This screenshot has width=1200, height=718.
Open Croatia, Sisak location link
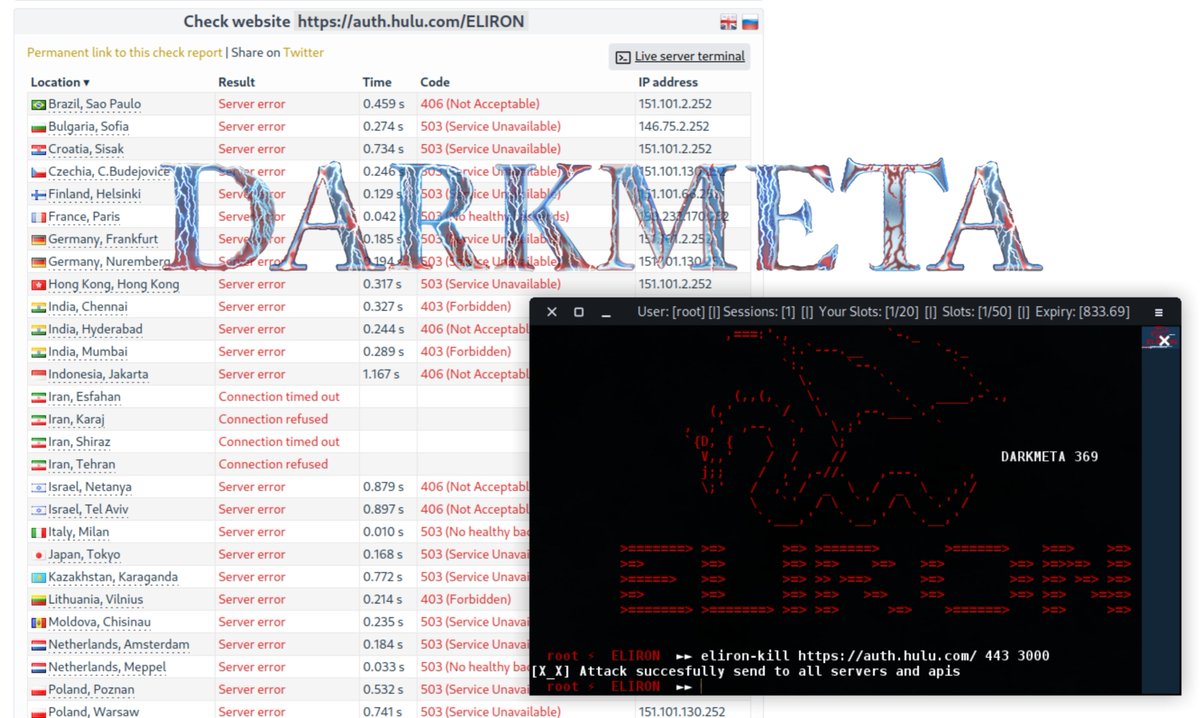pos(86,149)
